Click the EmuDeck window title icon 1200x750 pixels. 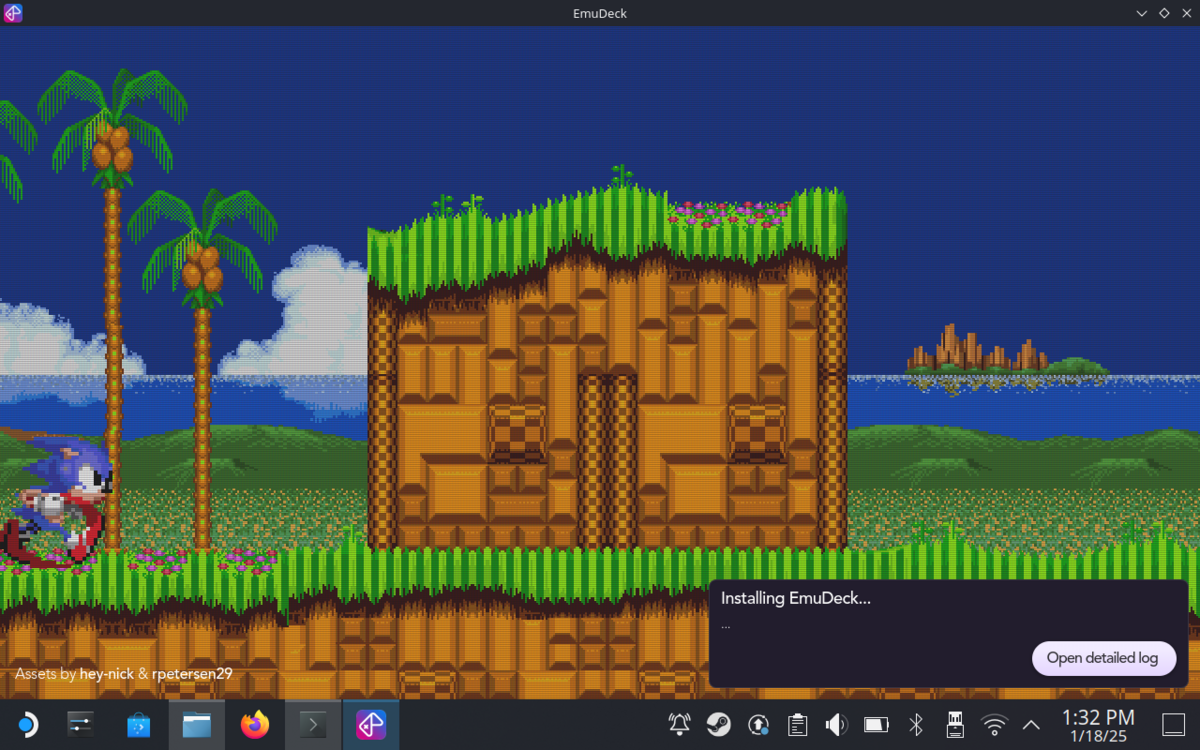pyautogui.click(x=13, y=13)
